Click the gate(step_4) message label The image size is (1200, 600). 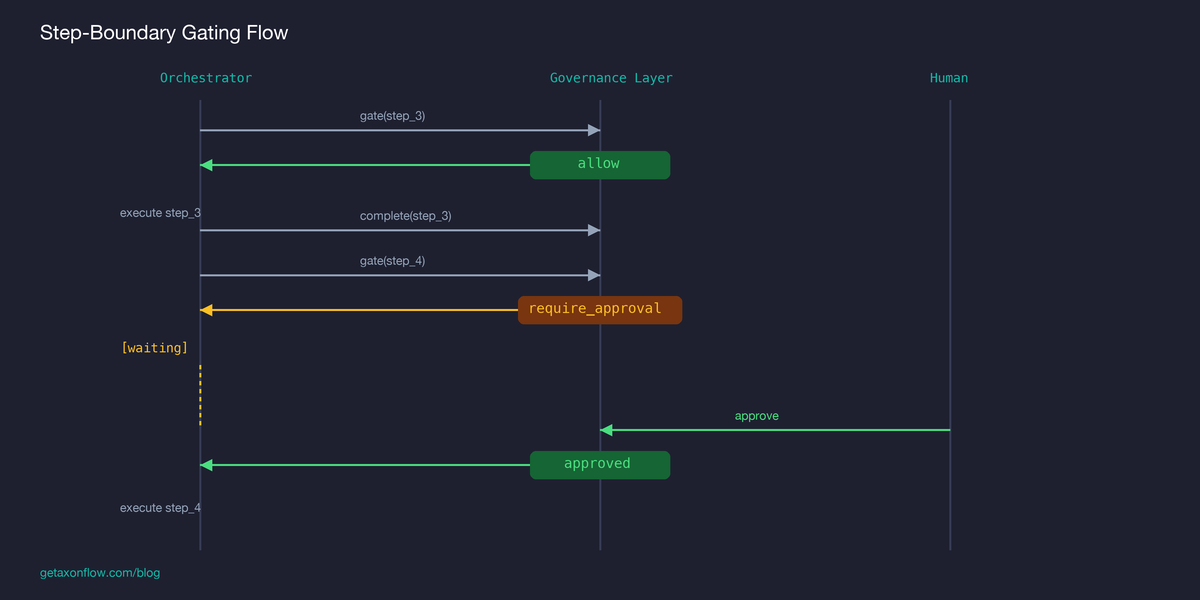pyautogui.click(x=393, y=260)
